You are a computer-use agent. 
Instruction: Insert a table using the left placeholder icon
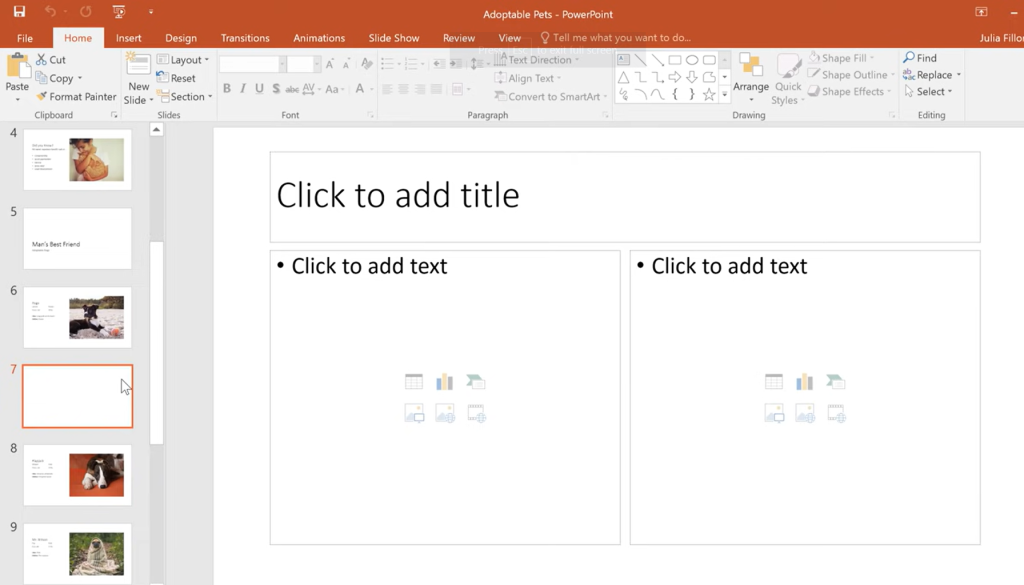pyautogui.click(x=413, y=381)
